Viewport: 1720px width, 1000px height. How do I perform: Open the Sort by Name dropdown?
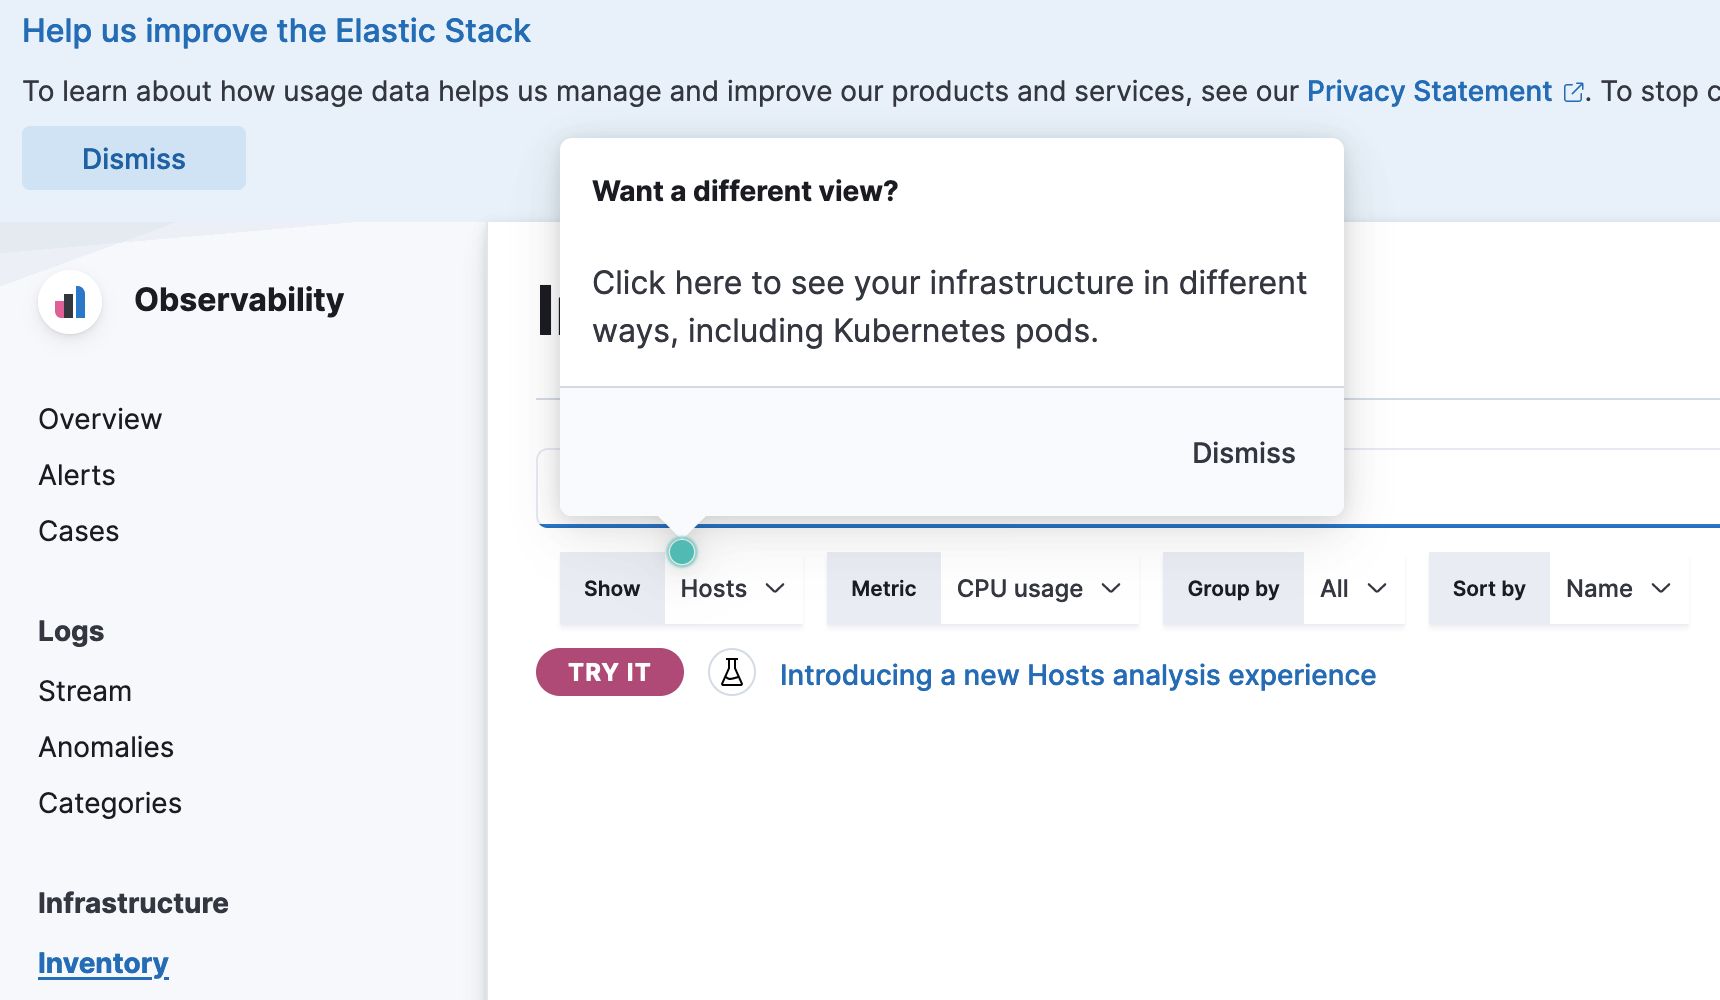tap(1617, 588)
